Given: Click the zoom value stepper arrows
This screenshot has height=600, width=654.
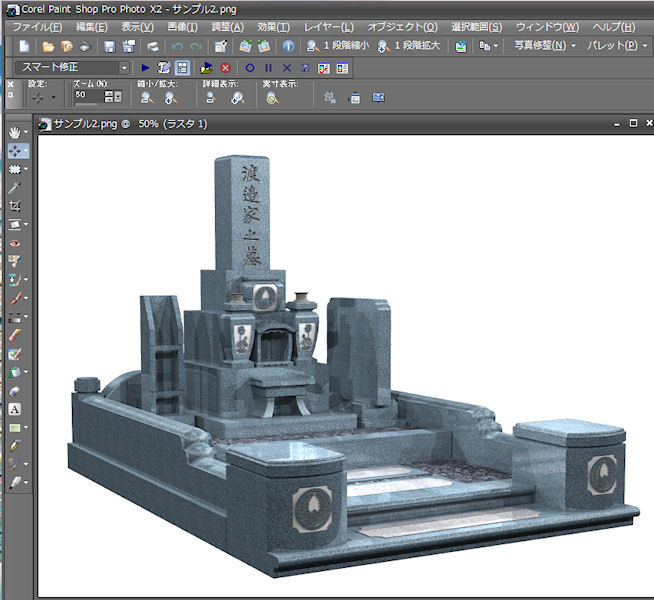Looking at the screenshot, I should pos(108,96).
